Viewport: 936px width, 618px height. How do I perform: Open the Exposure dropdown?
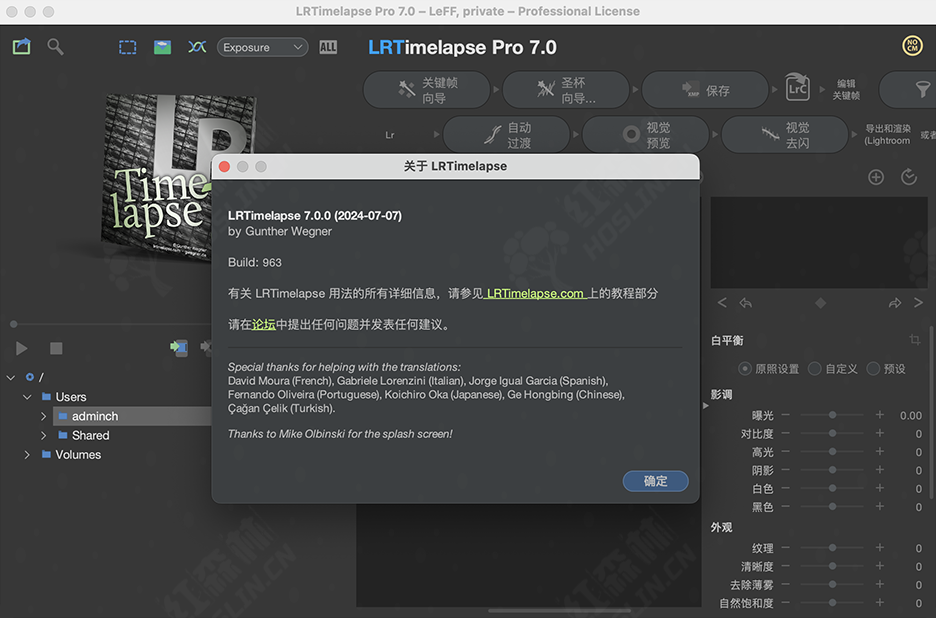point(262,47)
